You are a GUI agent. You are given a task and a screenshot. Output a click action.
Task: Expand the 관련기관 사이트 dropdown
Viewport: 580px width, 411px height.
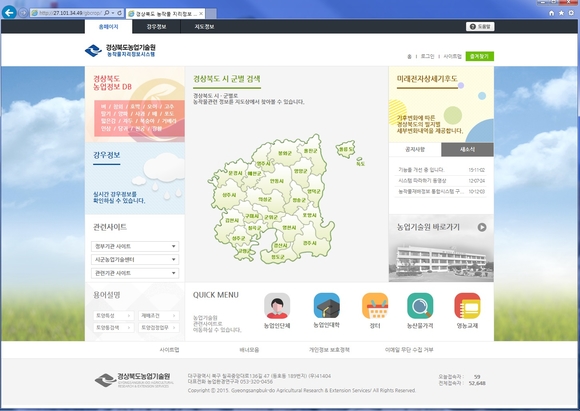pyautogui.click(x=135, y=273)
